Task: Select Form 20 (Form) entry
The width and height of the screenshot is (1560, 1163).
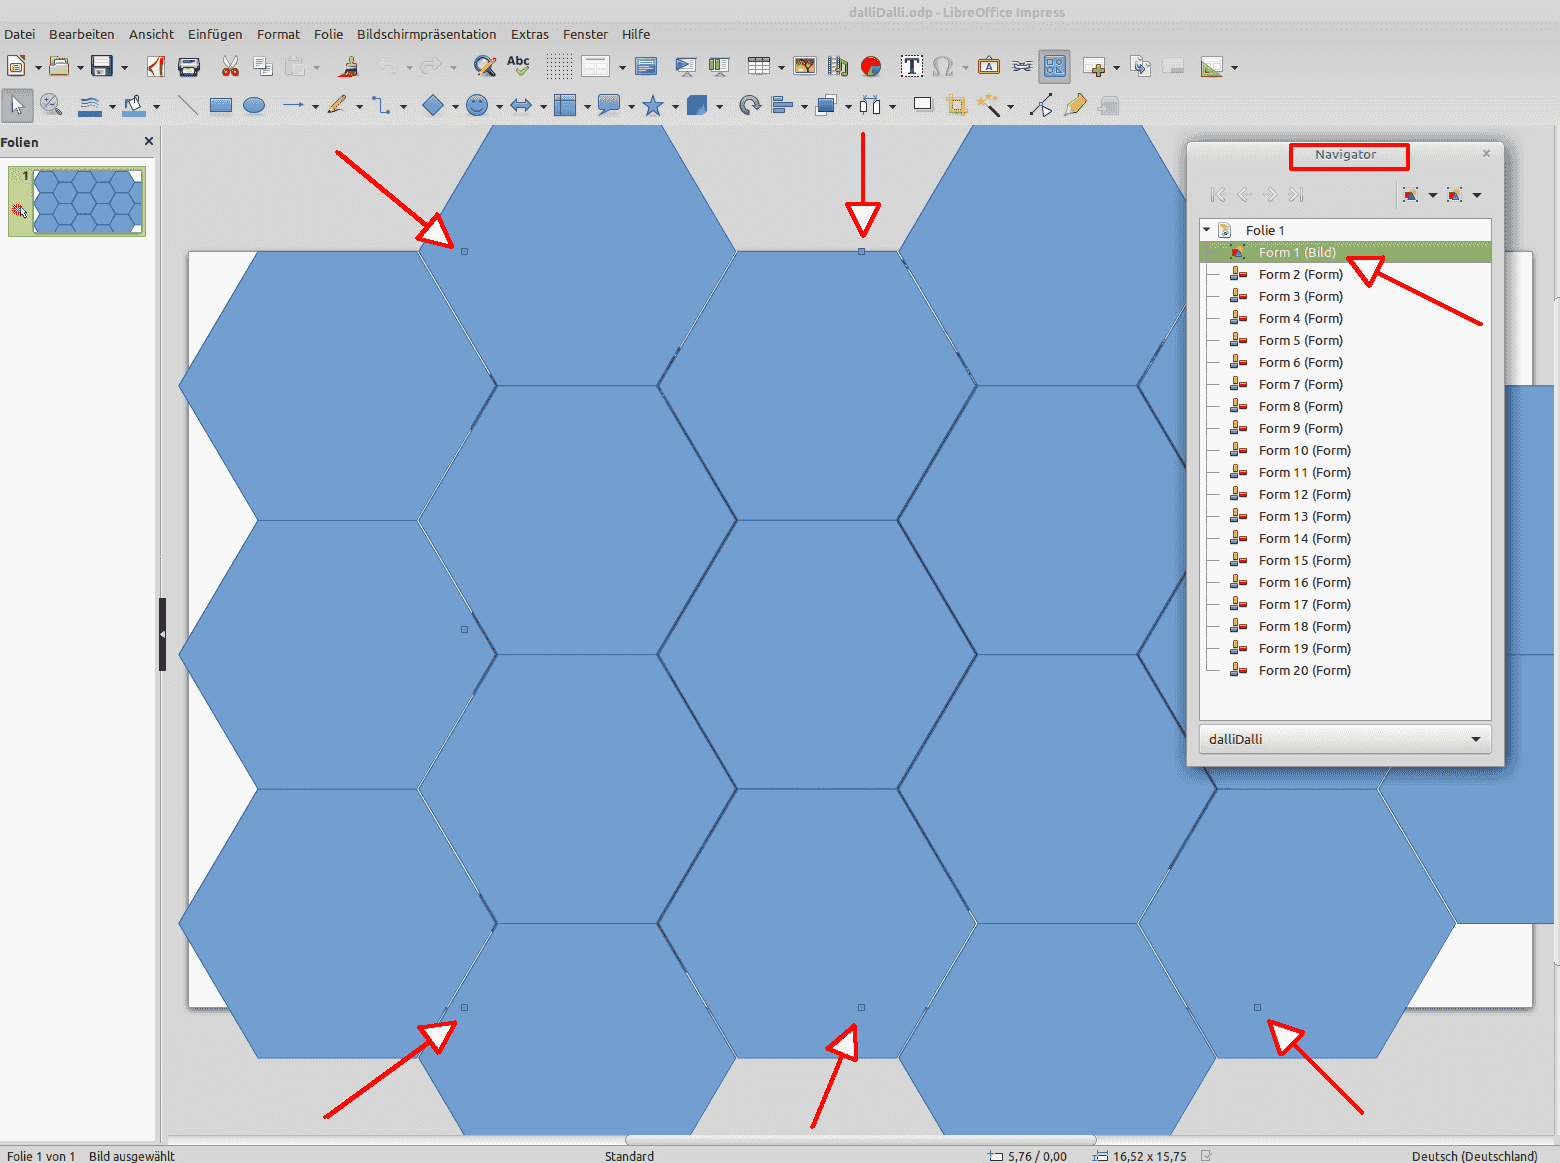Action: pyautogui.click(x=1345, y=670)
